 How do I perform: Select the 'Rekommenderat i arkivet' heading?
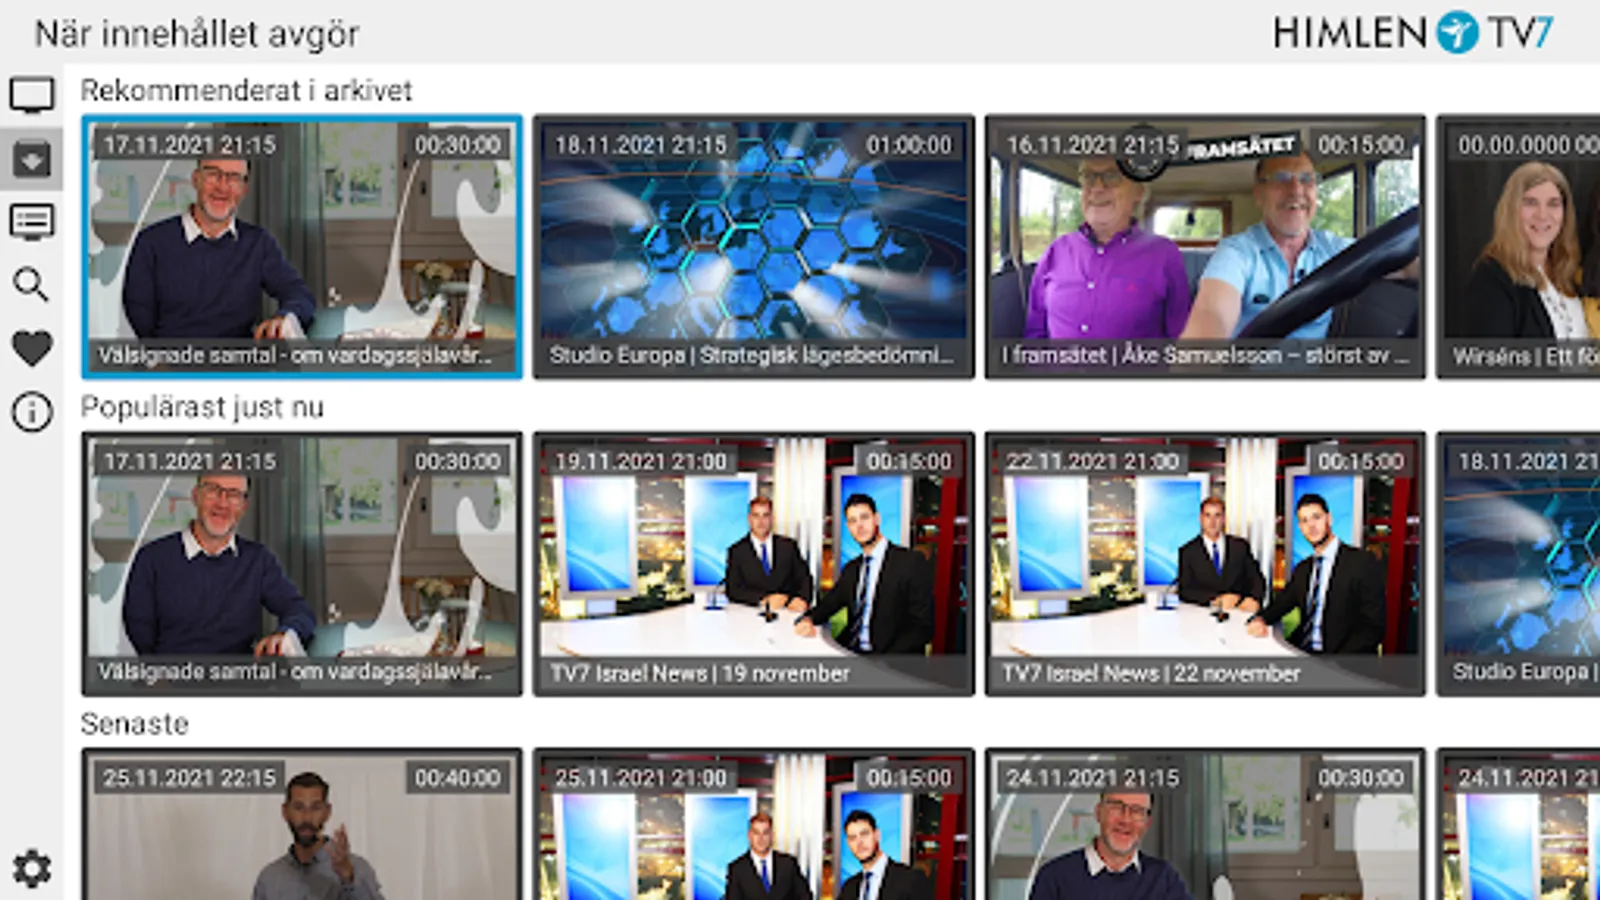[246, 91]
